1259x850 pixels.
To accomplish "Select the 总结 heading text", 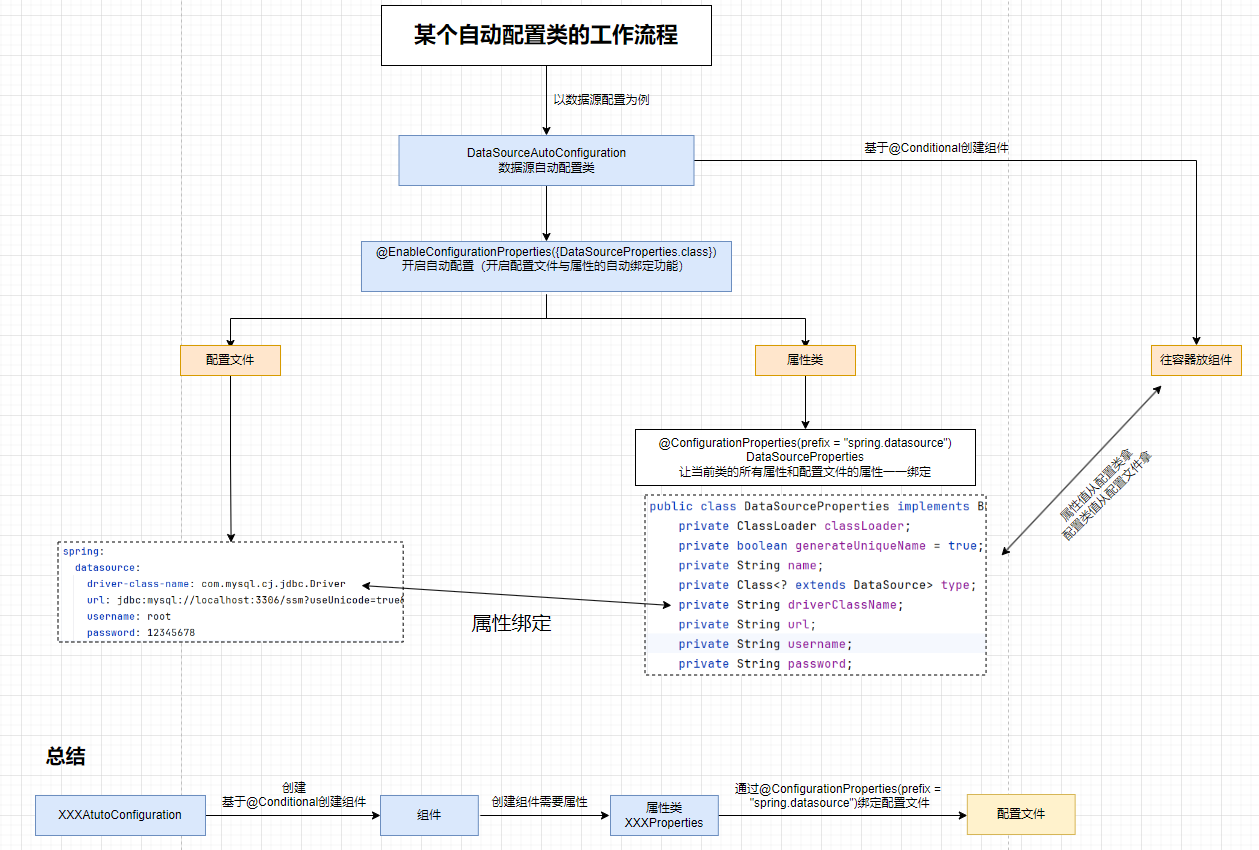I will pos(66,756).
